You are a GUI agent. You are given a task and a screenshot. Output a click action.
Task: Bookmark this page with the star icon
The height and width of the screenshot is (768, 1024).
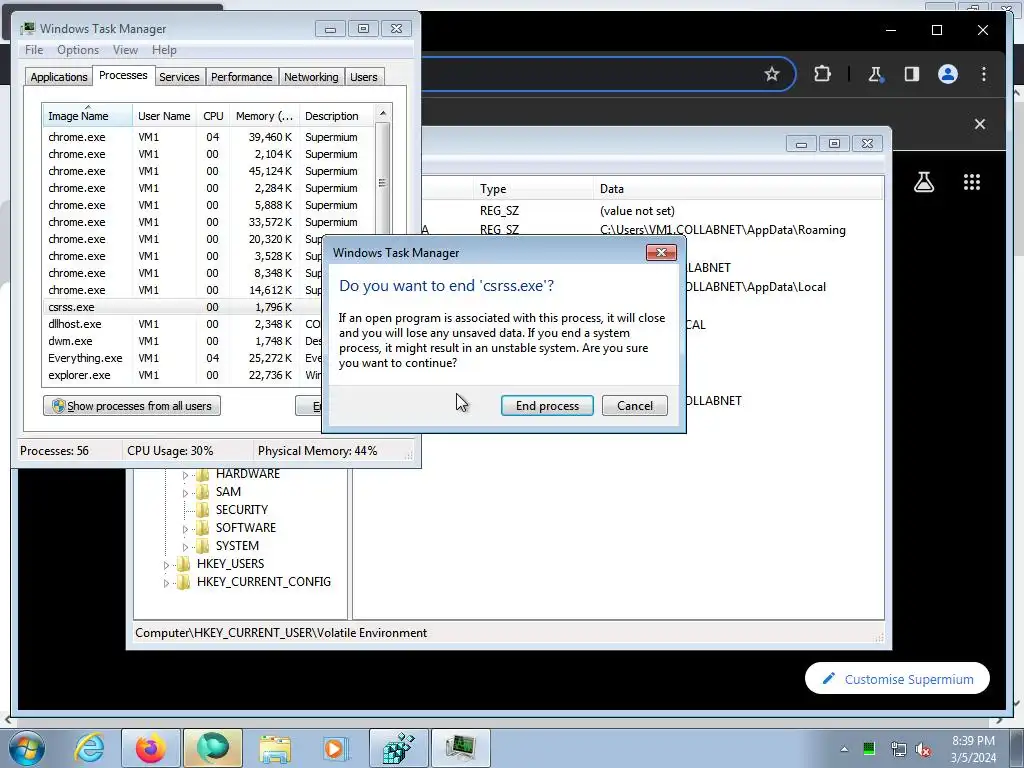pyautogui.click(x=772, y=74)
